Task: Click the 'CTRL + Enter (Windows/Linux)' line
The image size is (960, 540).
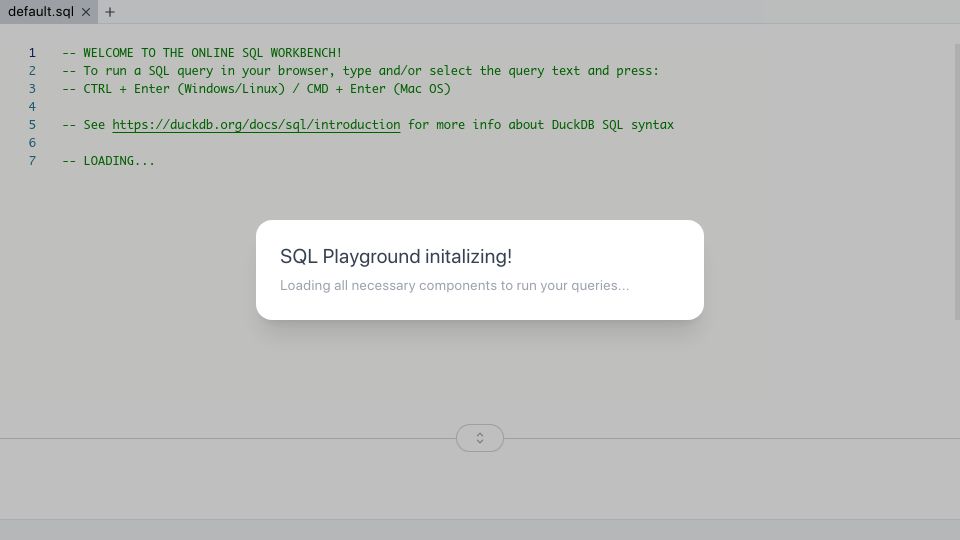Action: click(x=257, y=89)
